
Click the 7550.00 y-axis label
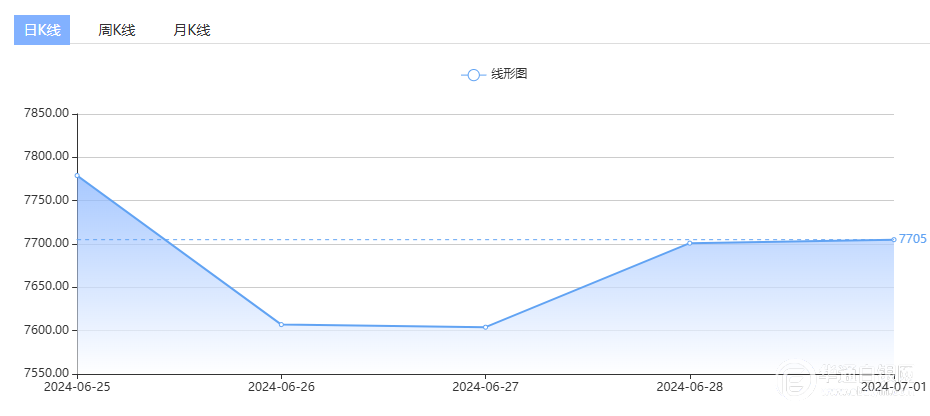(x=46, y=373)
